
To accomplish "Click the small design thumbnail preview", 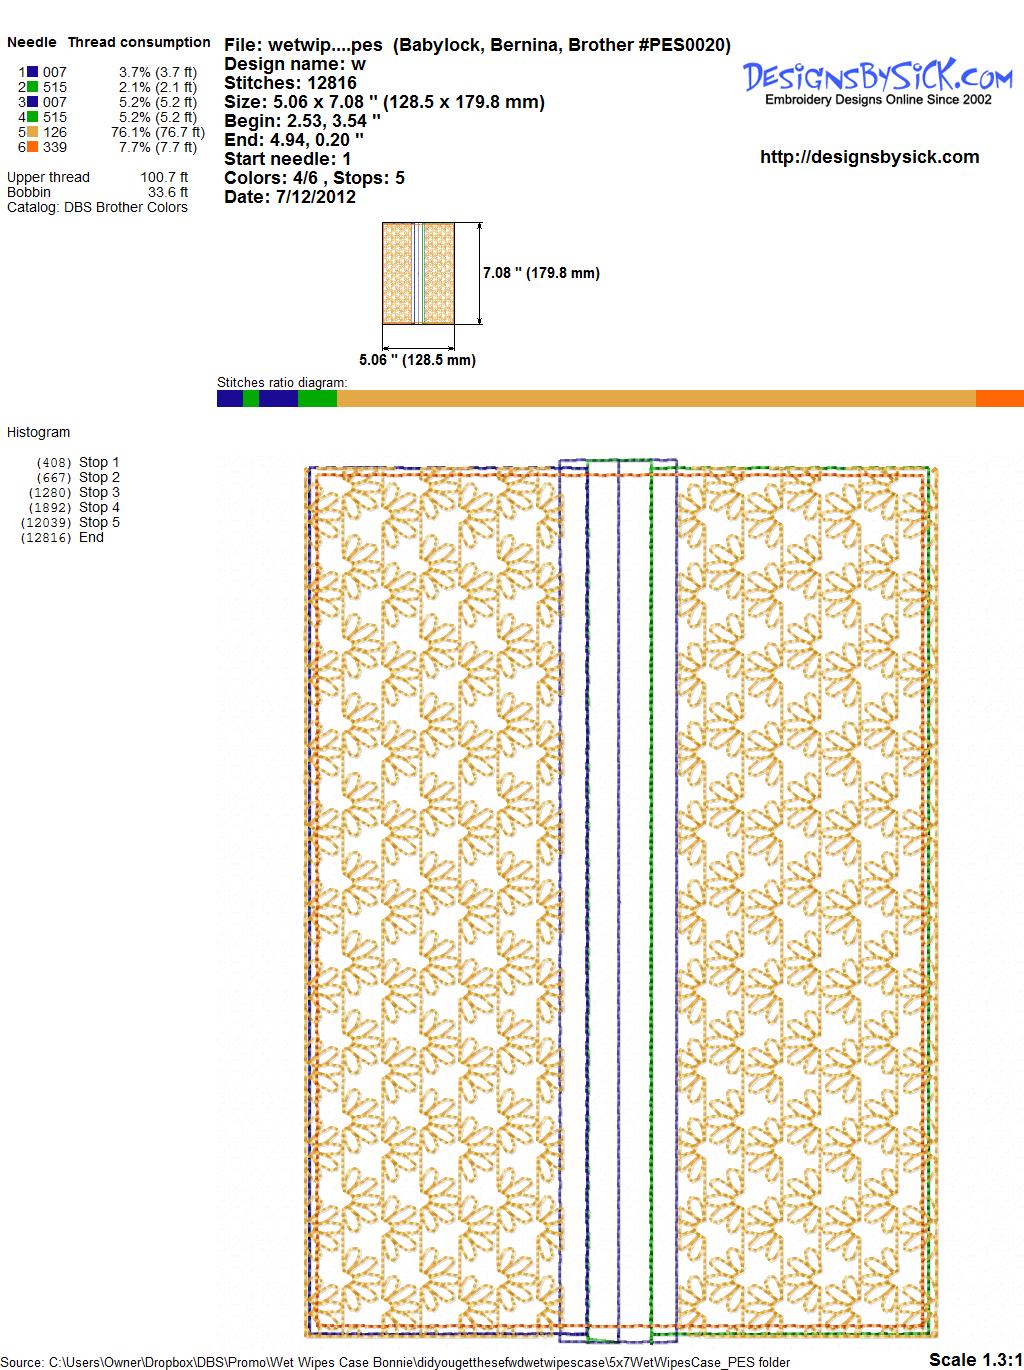I will [418, 273].
